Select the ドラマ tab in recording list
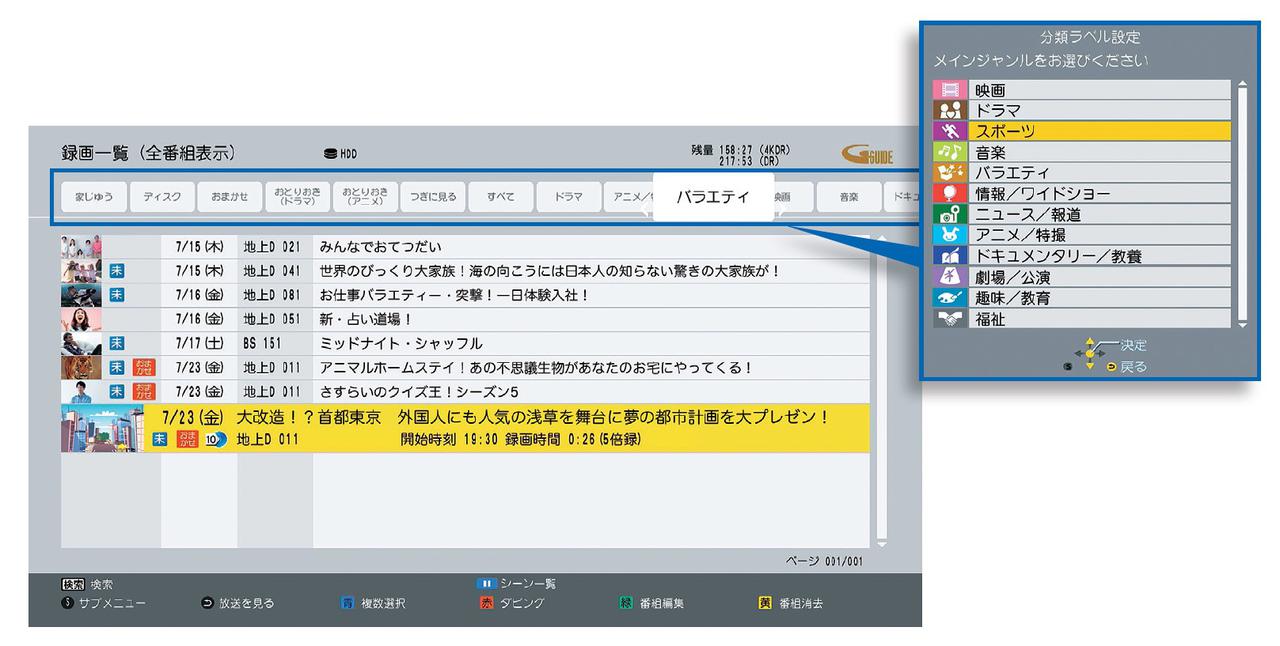This screenshot has width=1280, height=646. [568, 198]
